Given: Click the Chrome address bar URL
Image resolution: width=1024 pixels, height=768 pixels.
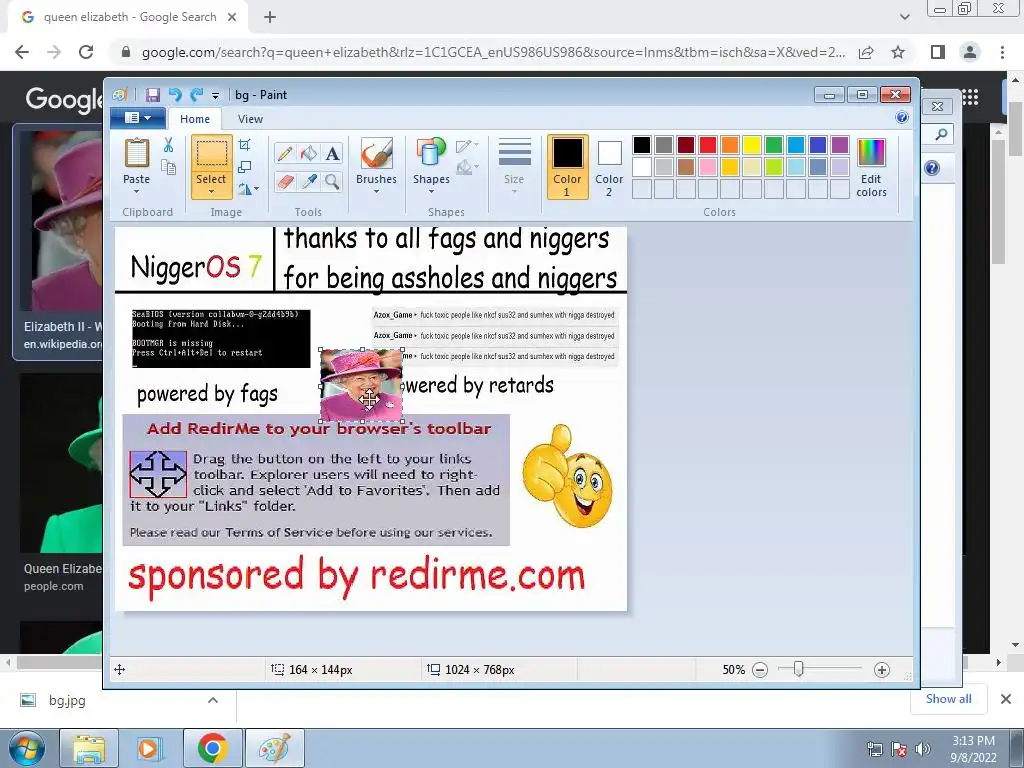Looking at the screenshot, I should (493, 52).
